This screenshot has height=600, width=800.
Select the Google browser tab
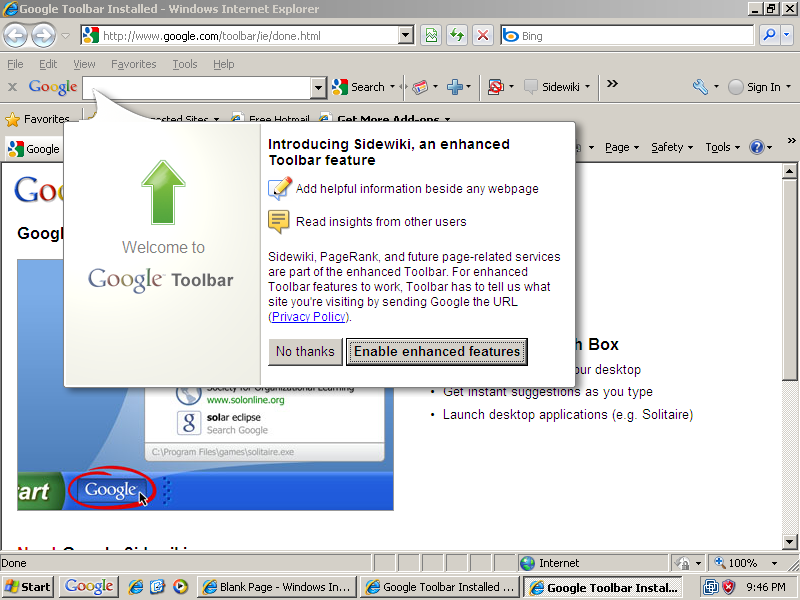click(x=34, y=149)
